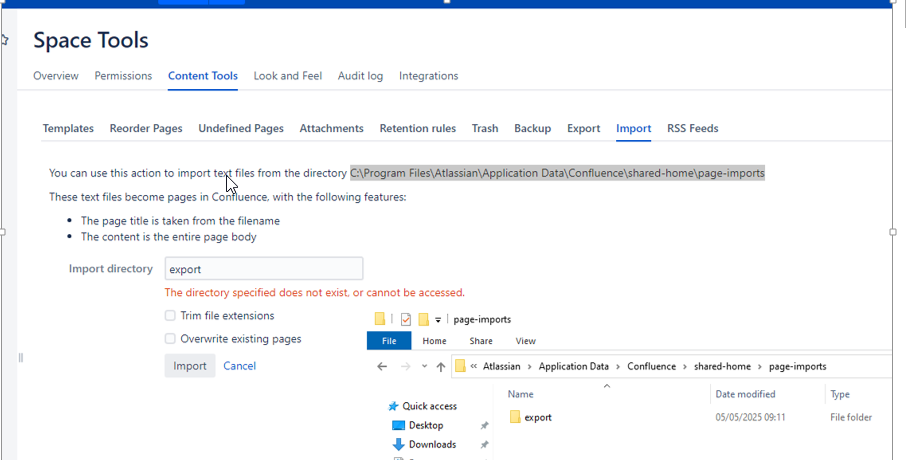Click the Desktop monitor icon
Viewport: 906px width, 460px height.
(398, 425)
